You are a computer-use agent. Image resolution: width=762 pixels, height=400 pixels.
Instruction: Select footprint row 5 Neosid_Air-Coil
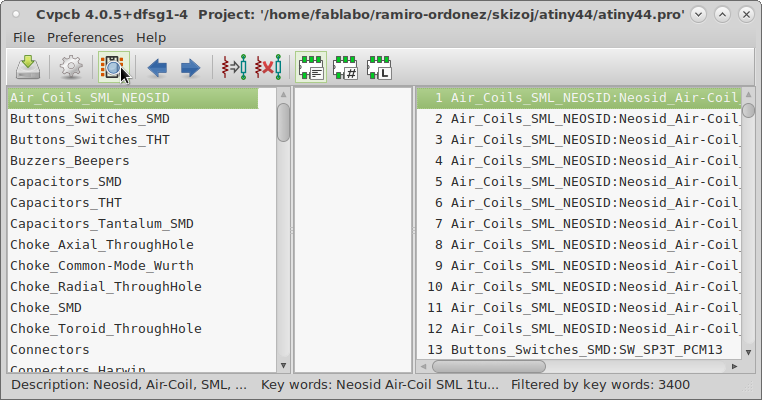pyautogui.click(x=579, y=181)
